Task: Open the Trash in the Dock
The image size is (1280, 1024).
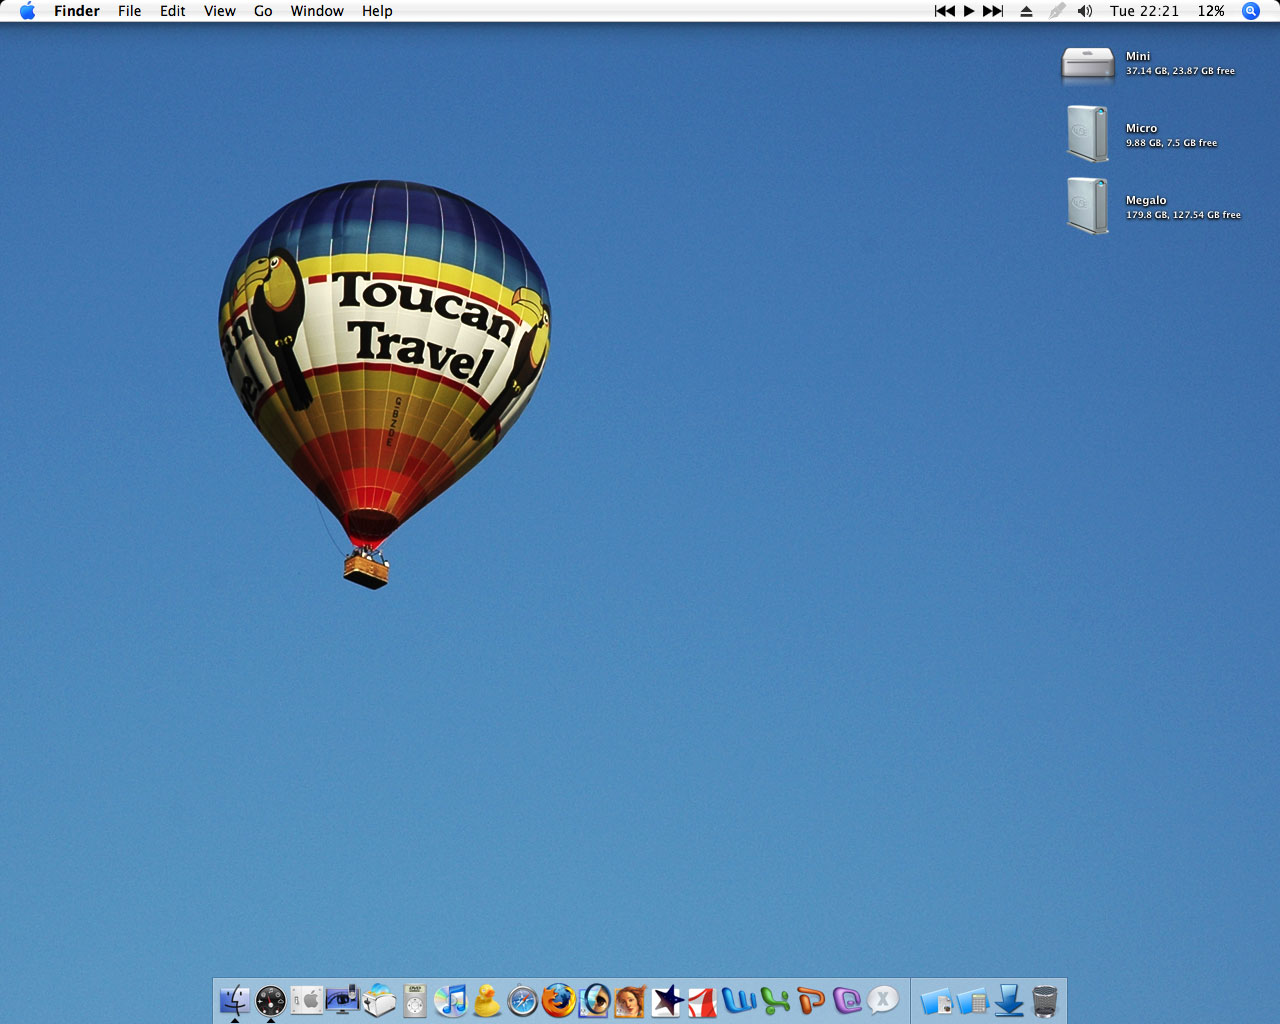Action: pyautogui.click(x=1045, y=1000)
